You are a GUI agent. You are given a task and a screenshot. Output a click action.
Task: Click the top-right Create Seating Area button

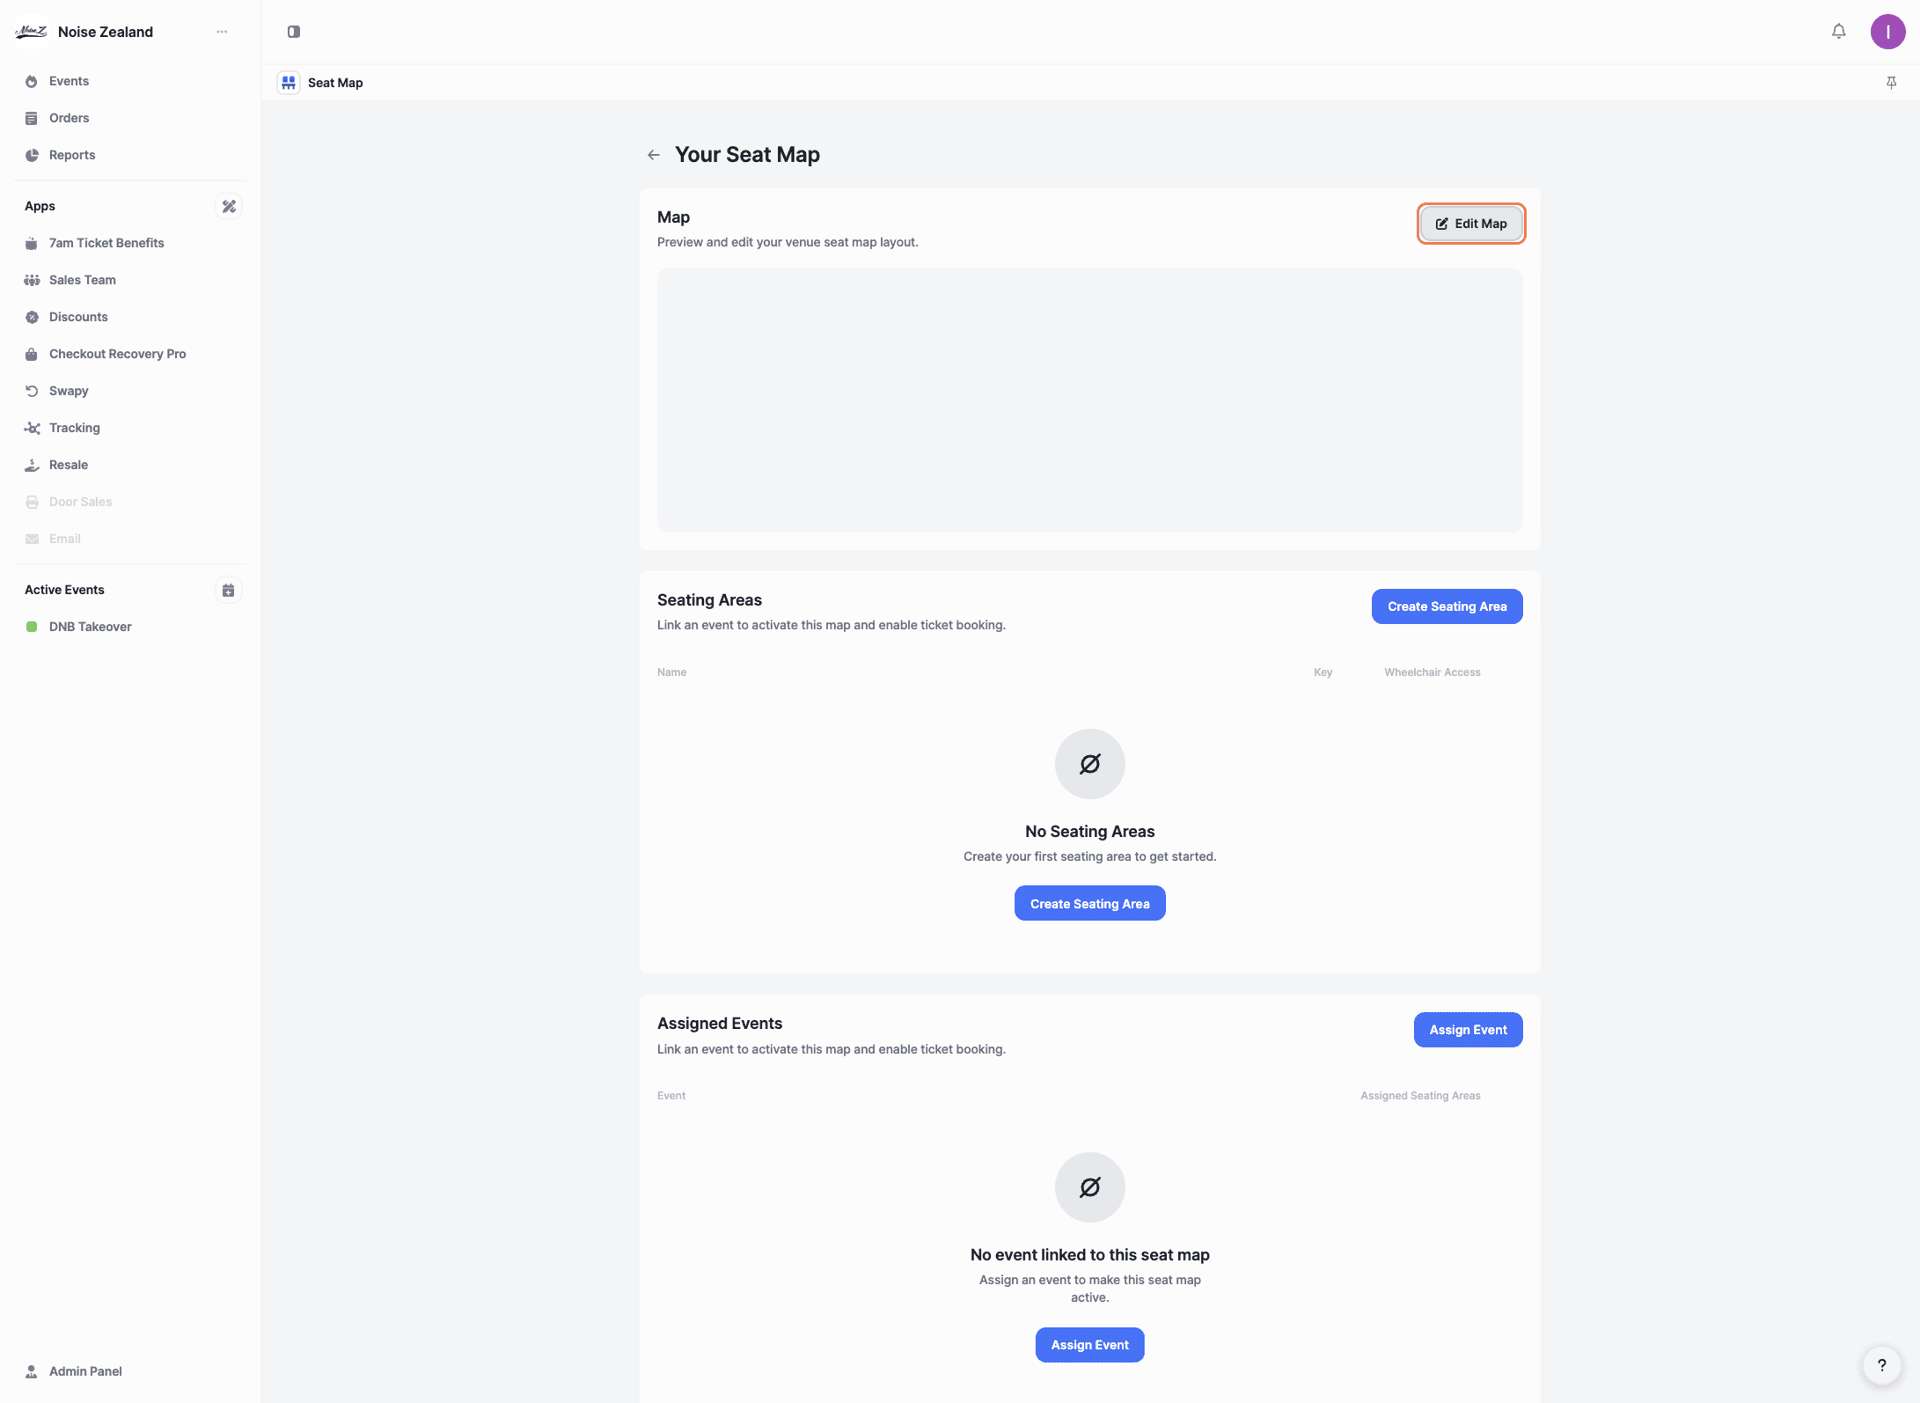[x=1446, y=606]
